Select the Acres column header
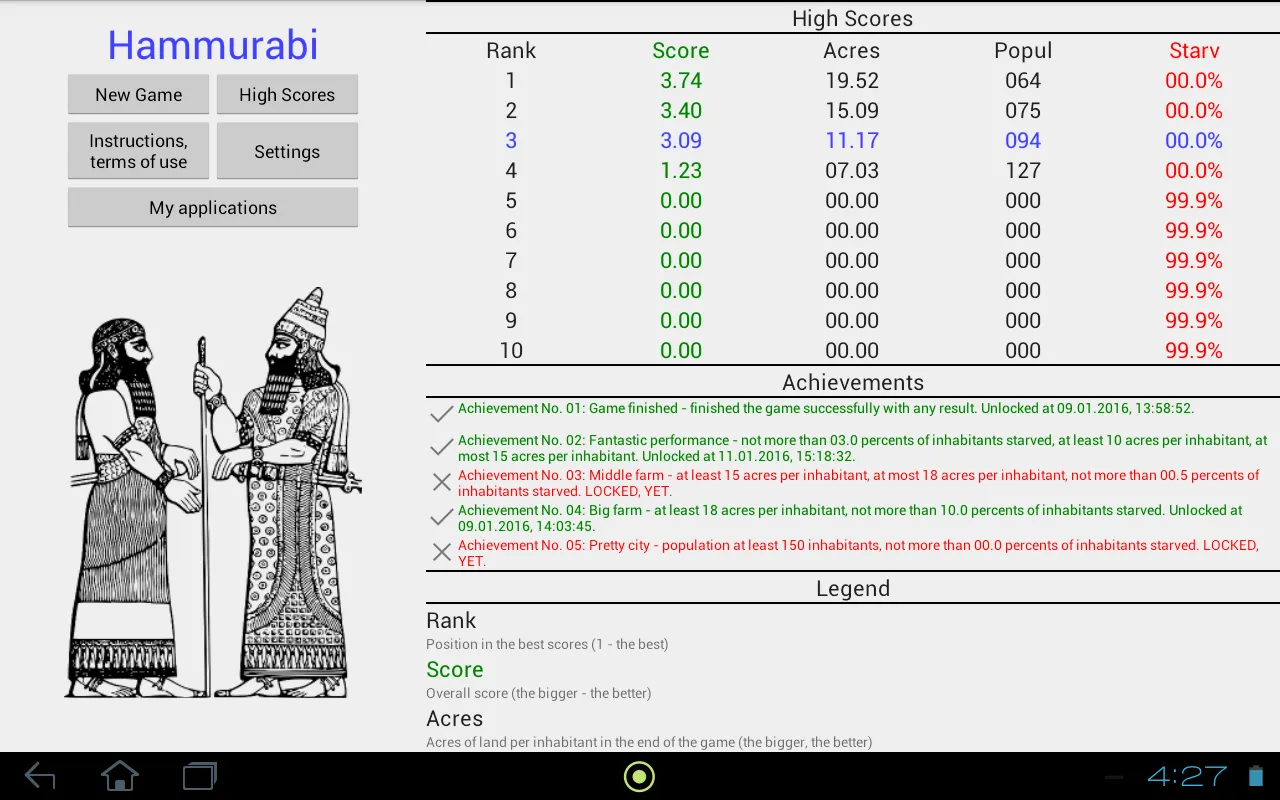This screenshot has height=800, width=1280. click(852, 51)
